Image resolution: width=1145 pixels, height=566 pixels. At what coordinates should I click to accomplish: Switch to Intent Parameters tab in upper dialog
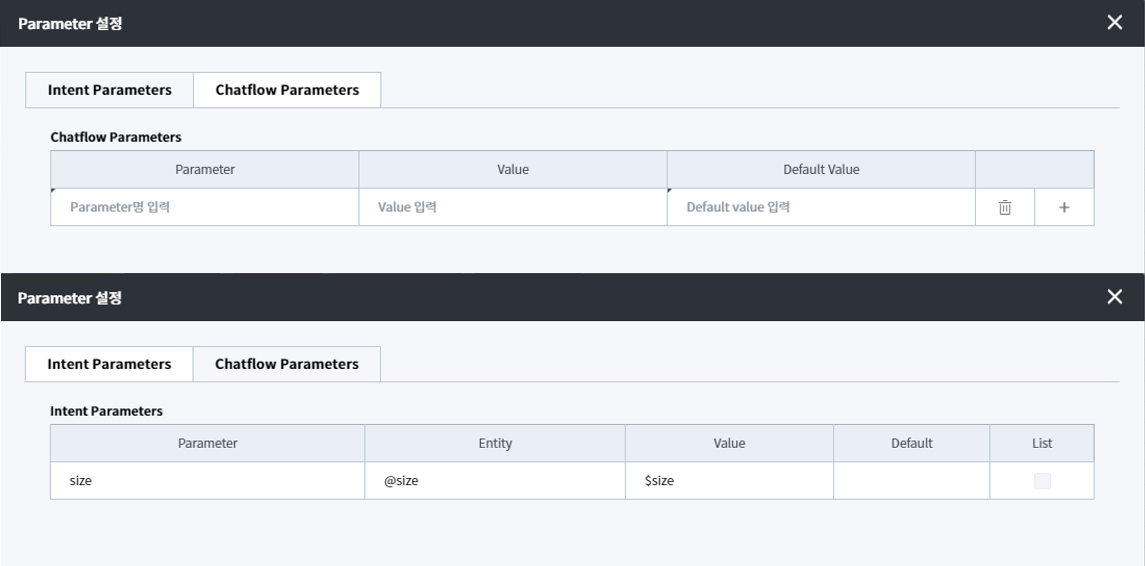[x=109, y=90]
